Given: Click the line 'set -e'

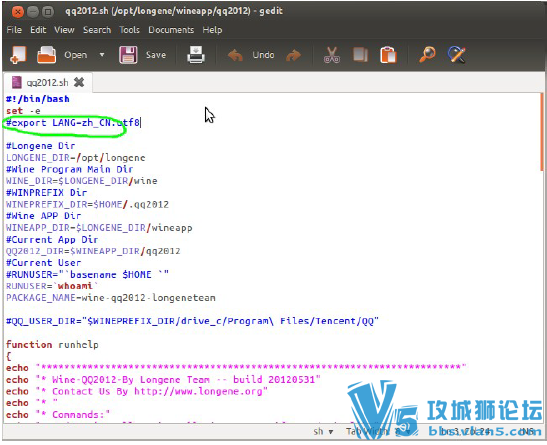Looking at the screenshot, I should click(x=23, y=111).
